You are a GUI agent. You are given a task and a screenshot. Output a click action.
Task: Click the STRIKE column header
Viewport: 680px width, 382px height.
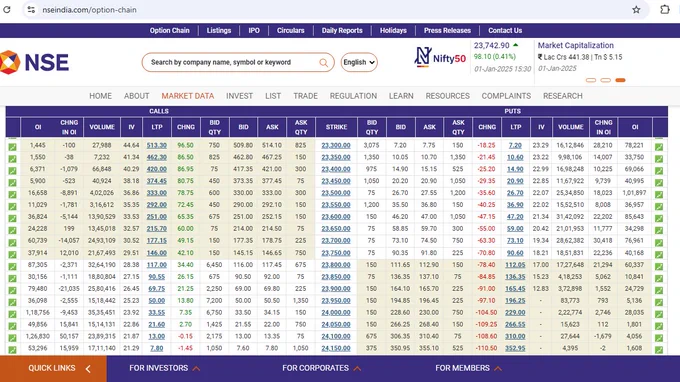337,127
